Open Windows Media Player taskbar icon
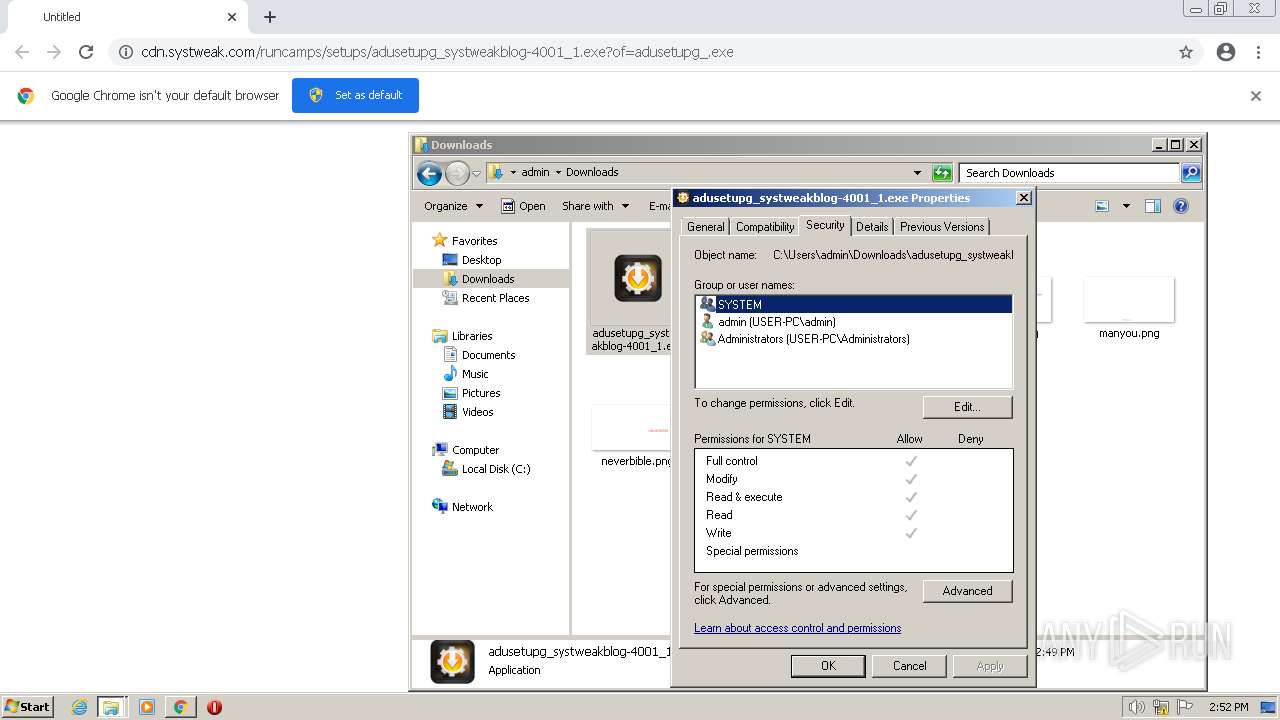This screenshot has width=1280, height=720. [x=147, y=707]
